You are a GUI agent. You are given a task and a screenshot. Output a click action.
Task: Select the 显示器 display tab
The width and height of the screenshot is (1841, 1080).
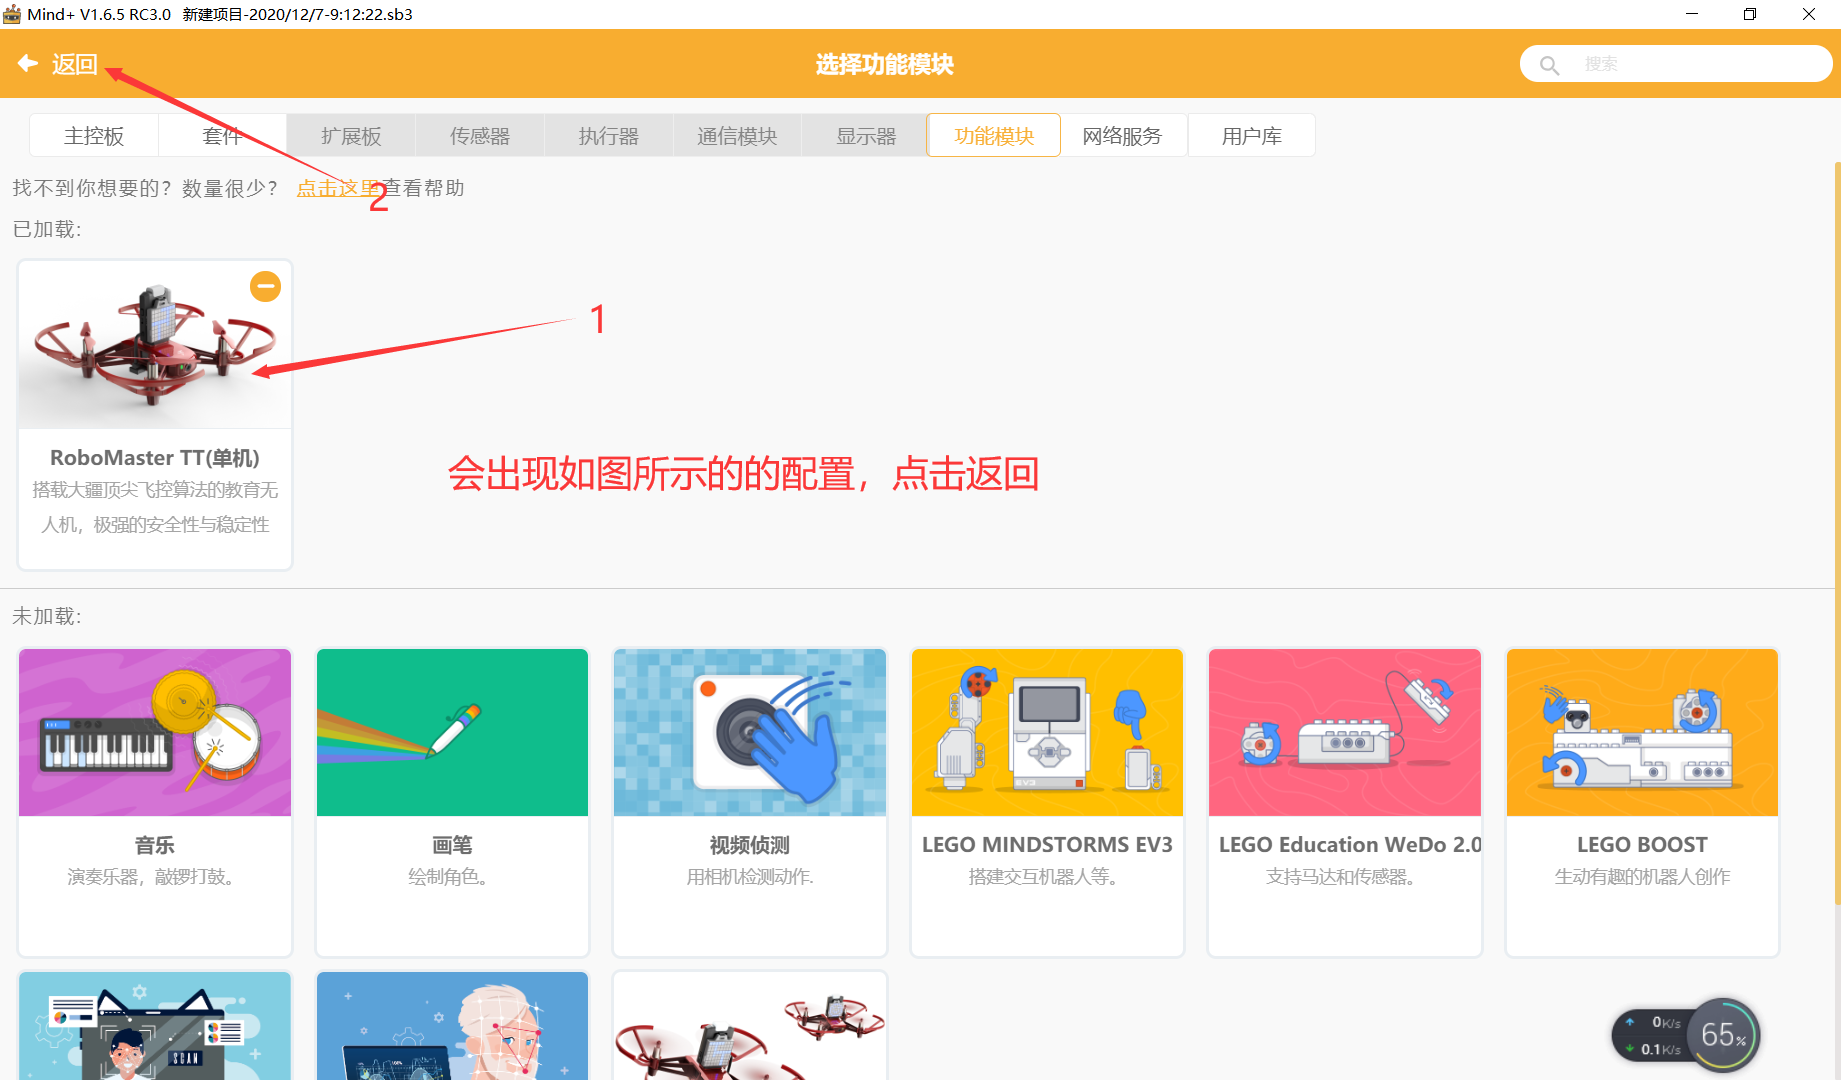(x=866, y=136)
